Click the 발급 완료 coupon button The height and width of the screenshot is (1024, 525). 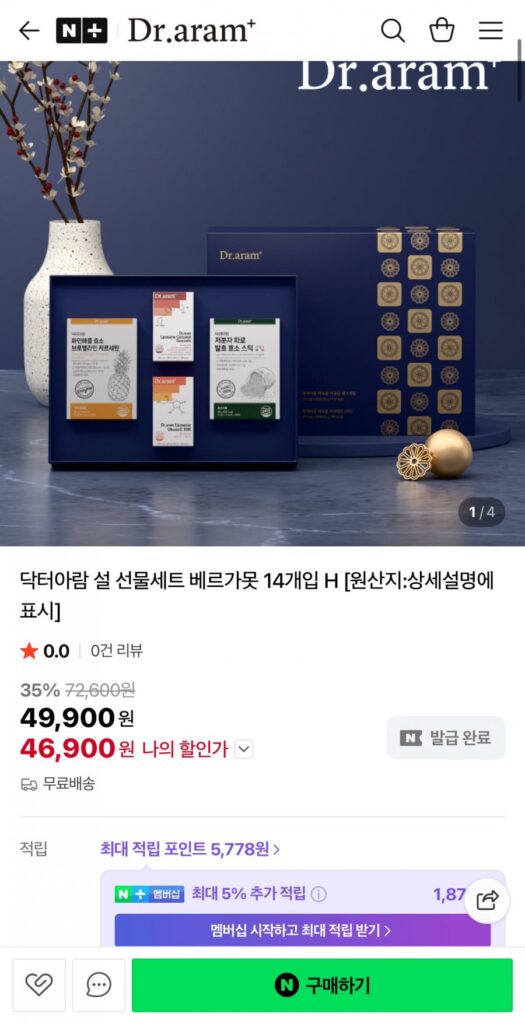446,738
